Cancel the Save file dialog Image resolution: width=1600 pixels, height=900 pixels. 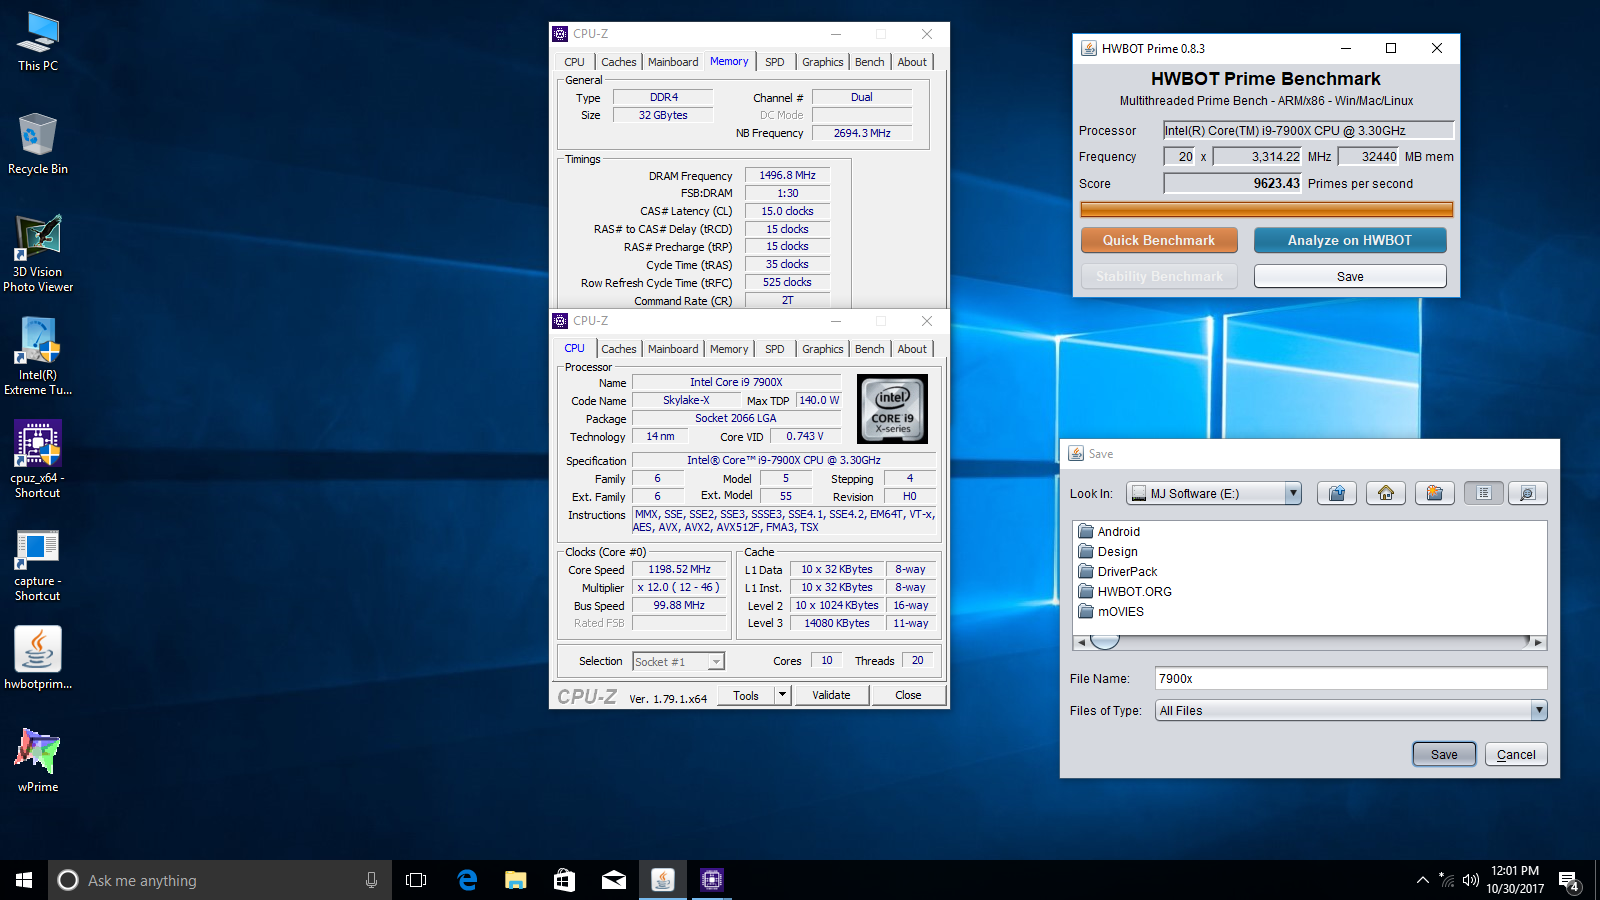point(1516,755)
